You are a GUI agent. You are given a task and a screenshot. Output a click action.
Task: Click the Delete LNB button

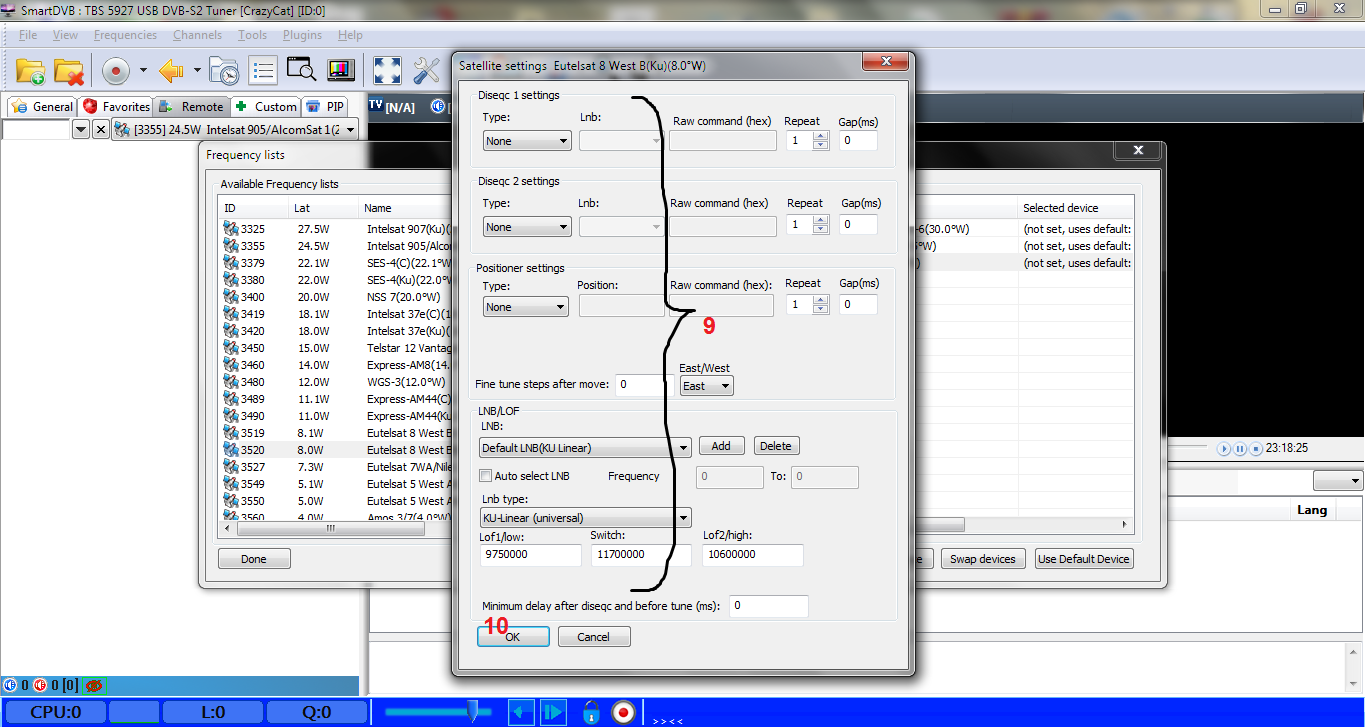click(777, 446)
